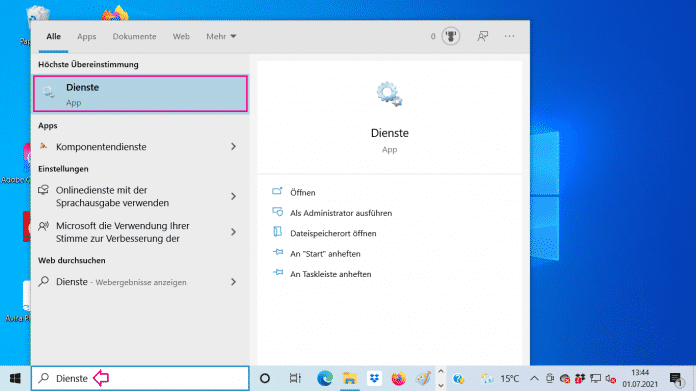Open the Paint palette taskbar app

tap(423, 378)
